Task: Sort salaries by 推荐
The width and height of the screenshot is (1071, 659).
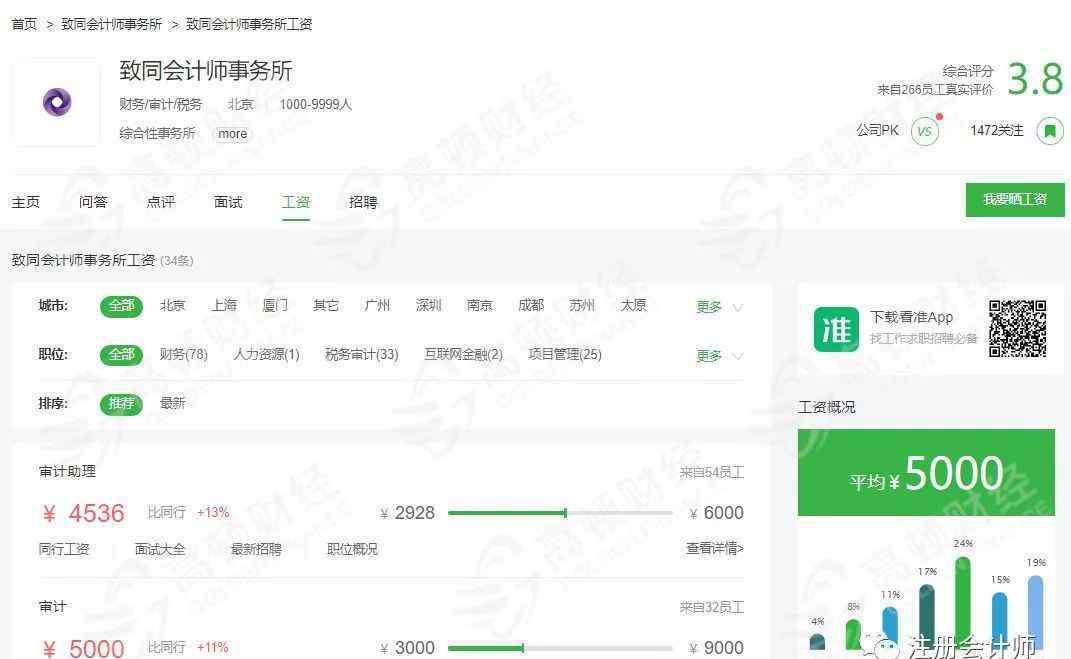Action: [x=122, y=404]
